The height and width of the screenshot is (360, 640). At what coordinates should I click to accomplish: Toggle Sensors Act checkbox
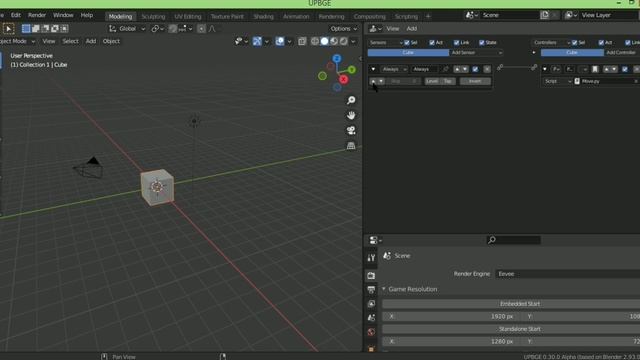[432, 42]
